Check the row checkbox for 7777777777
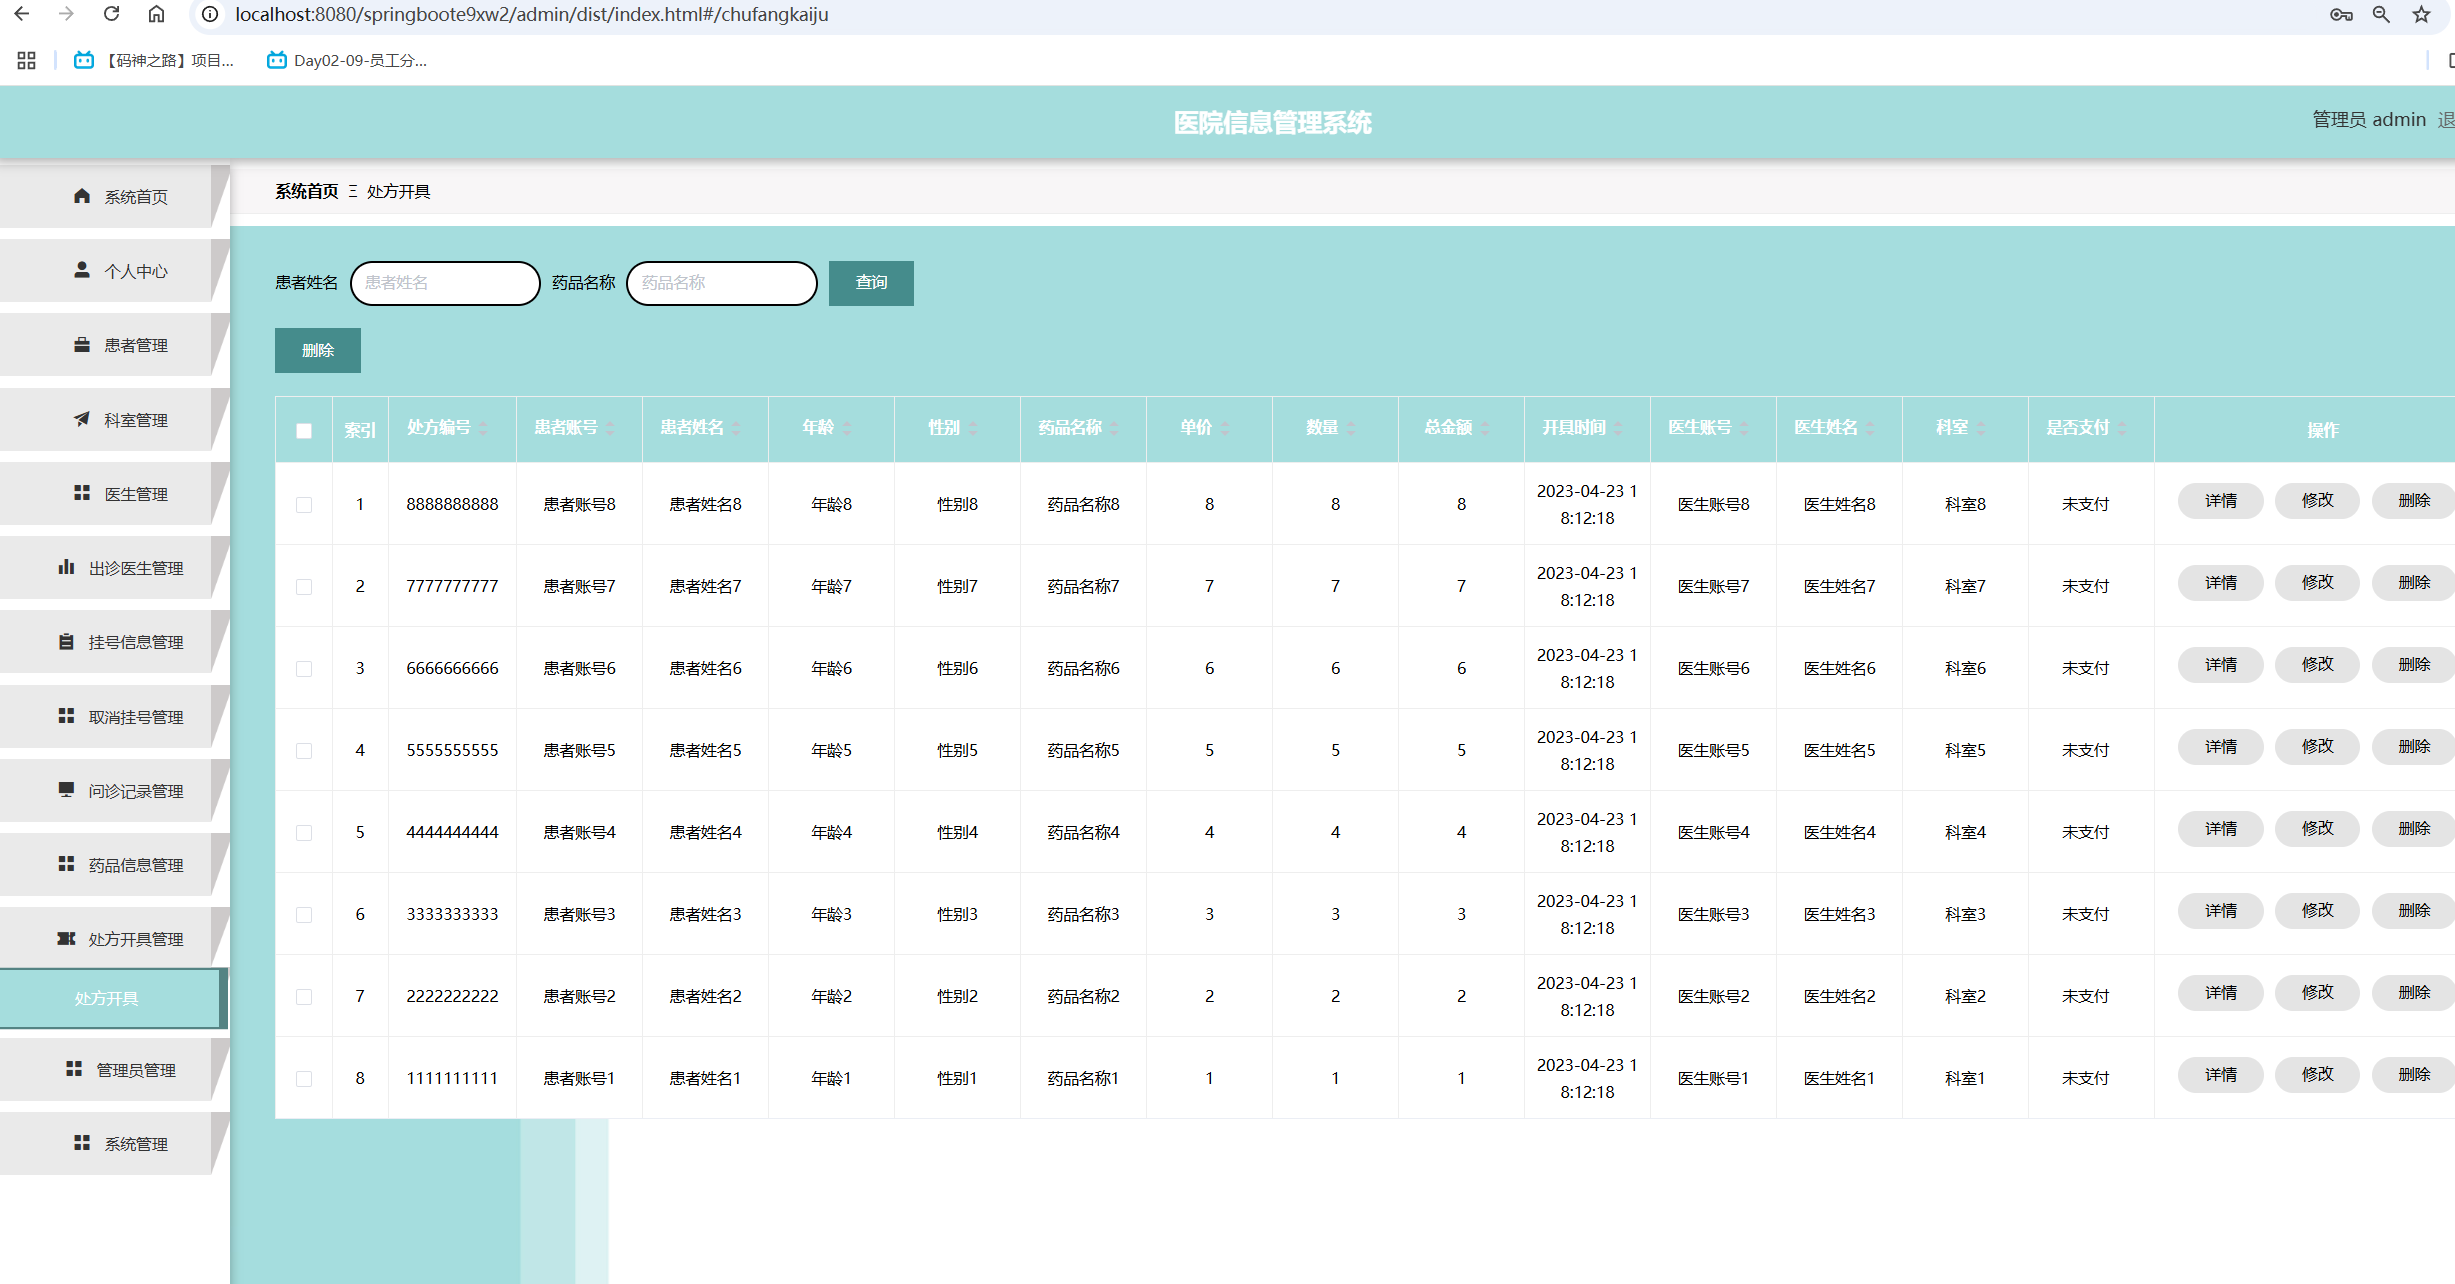The image size is (2455, 1284). (304, 587)
